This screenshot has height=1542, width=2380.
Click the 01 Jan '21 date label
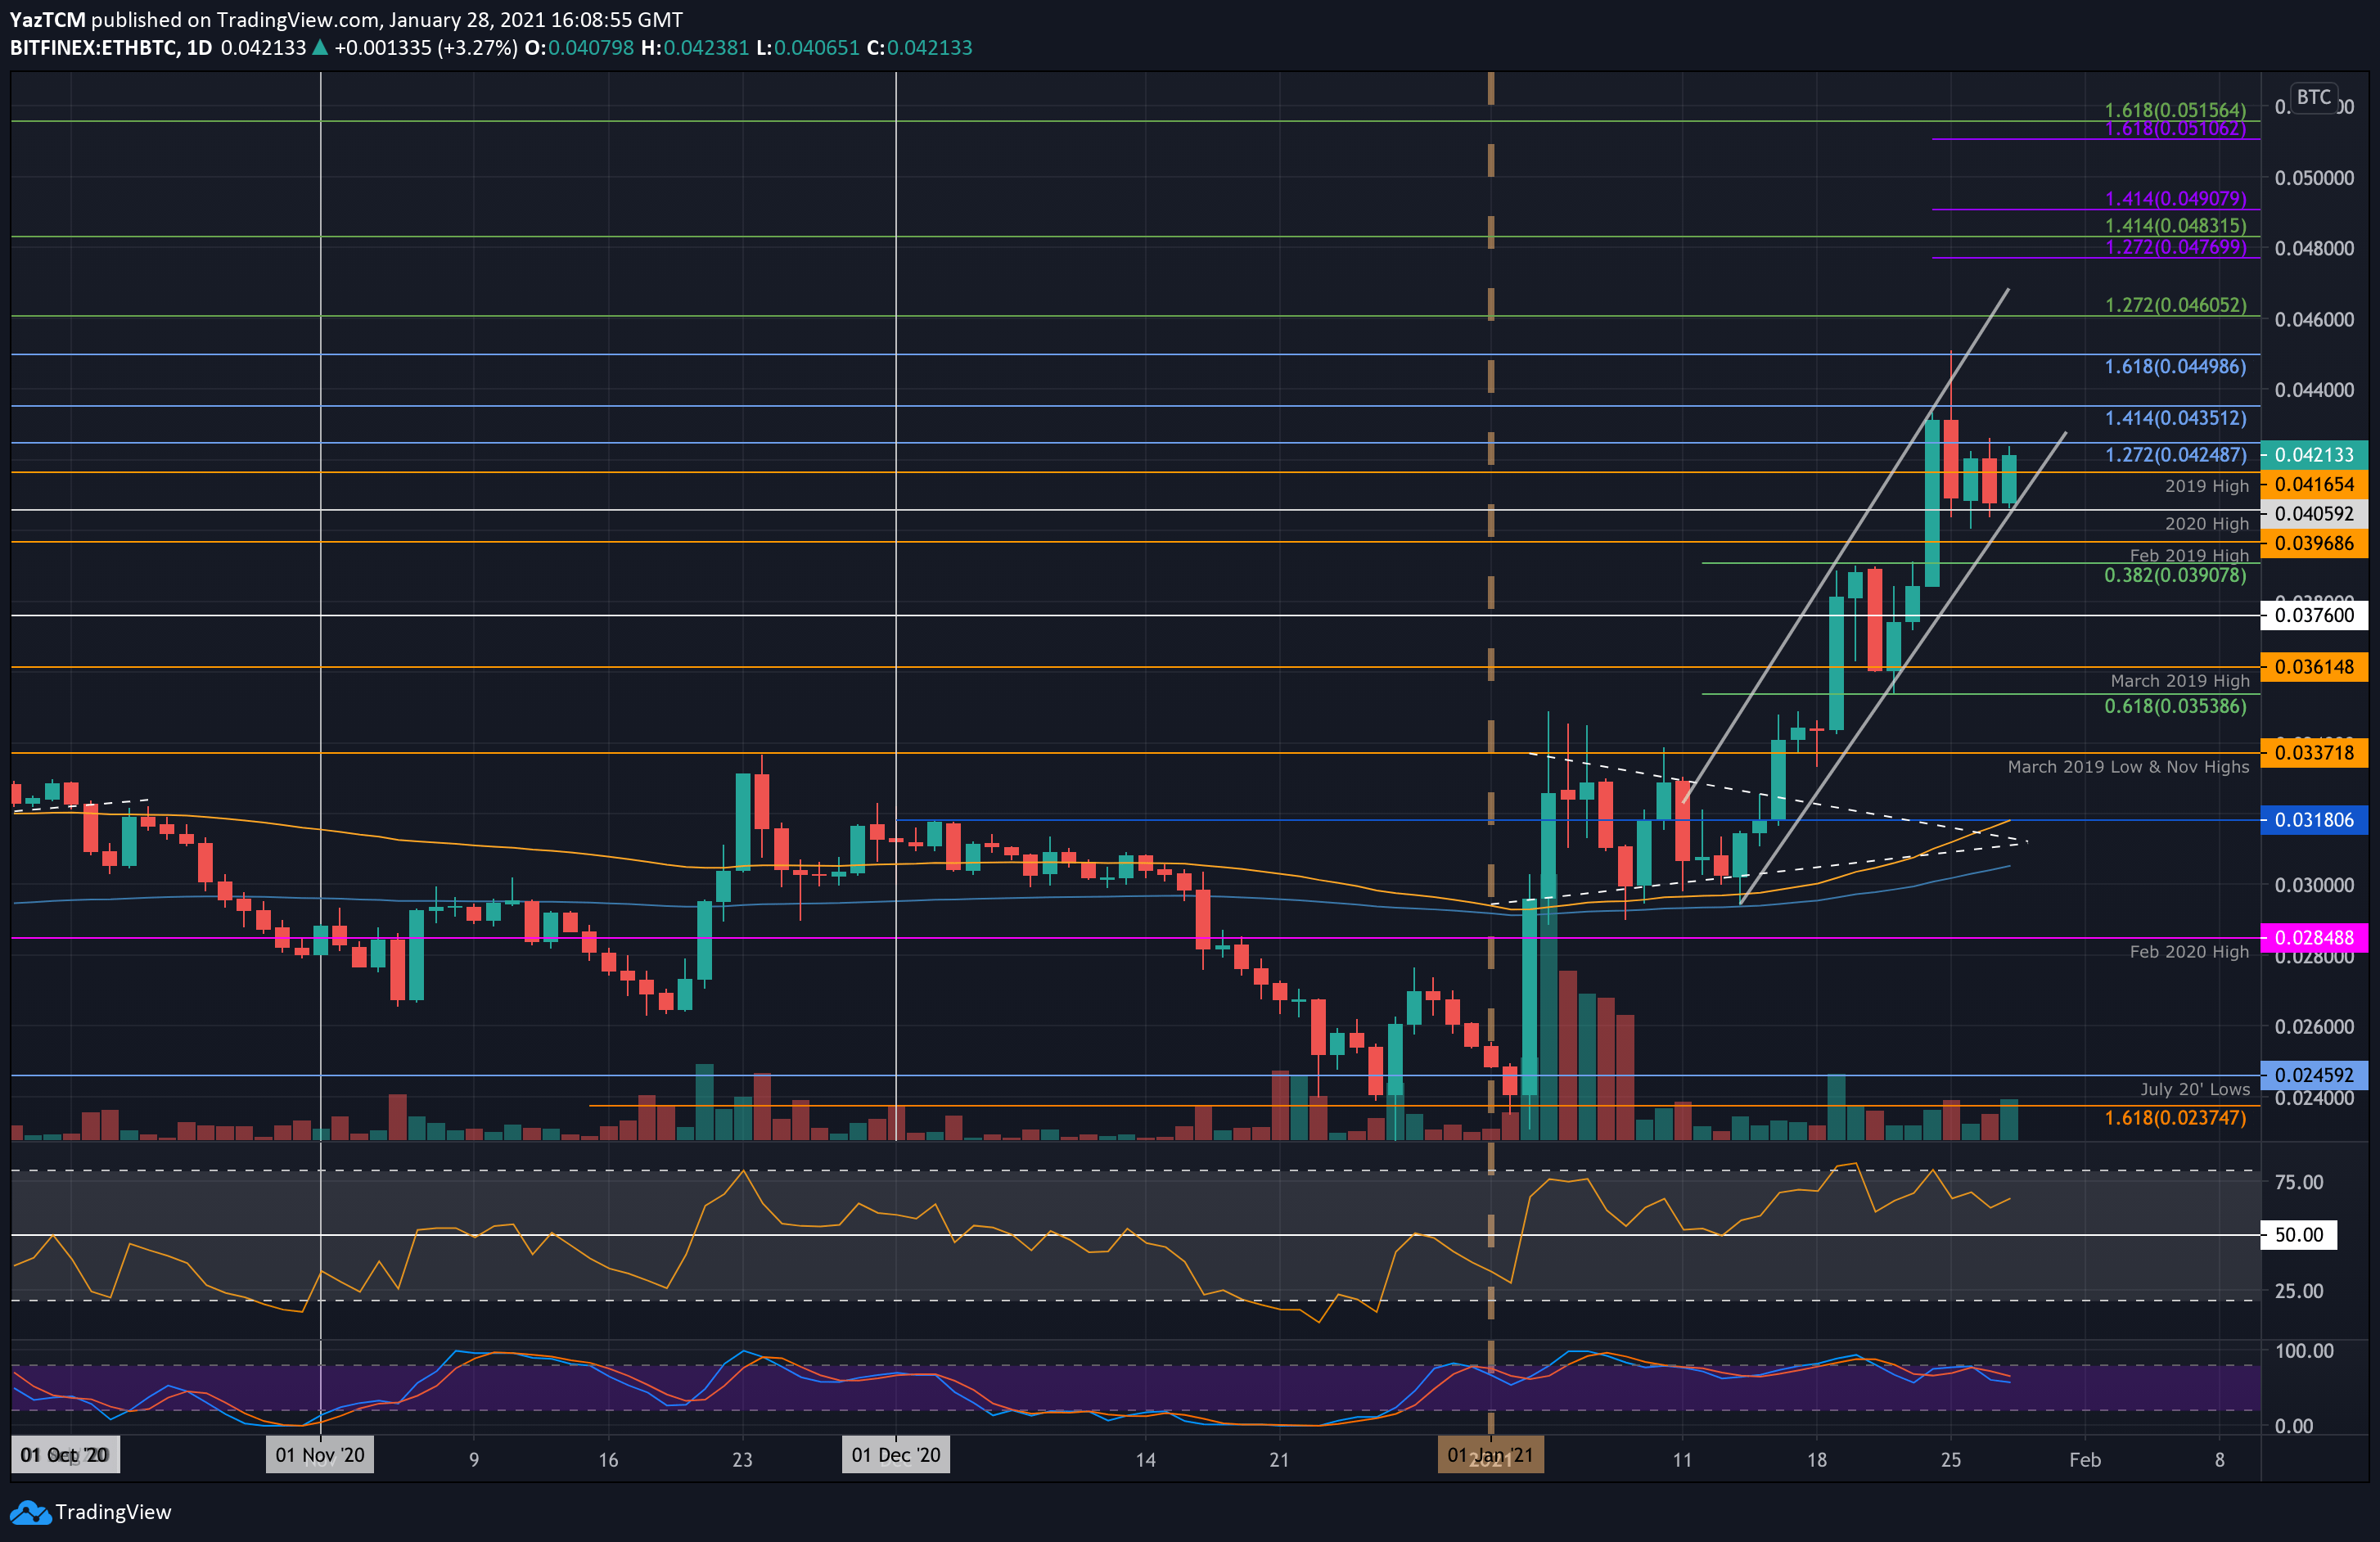1490,1455
